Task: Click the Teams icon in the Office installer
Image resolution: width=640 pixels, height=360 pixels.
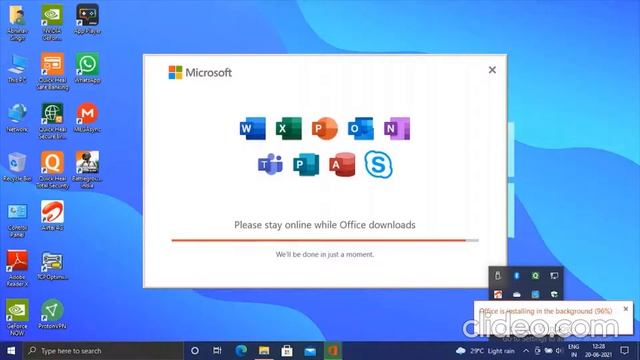Action: coord(270,164)
